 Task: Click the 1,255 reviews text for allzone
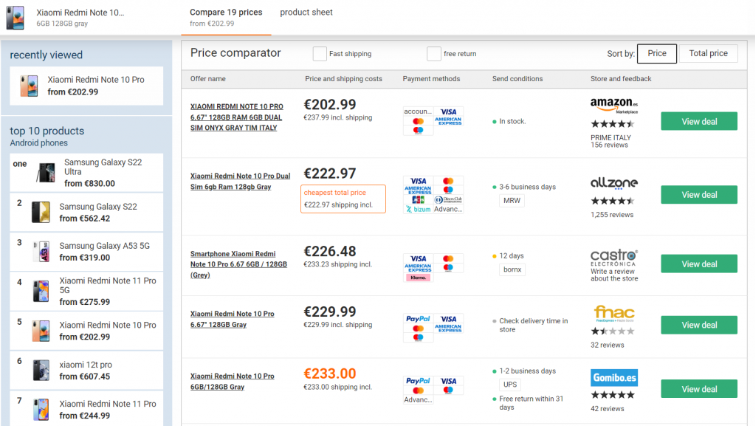tap(612, 215)
